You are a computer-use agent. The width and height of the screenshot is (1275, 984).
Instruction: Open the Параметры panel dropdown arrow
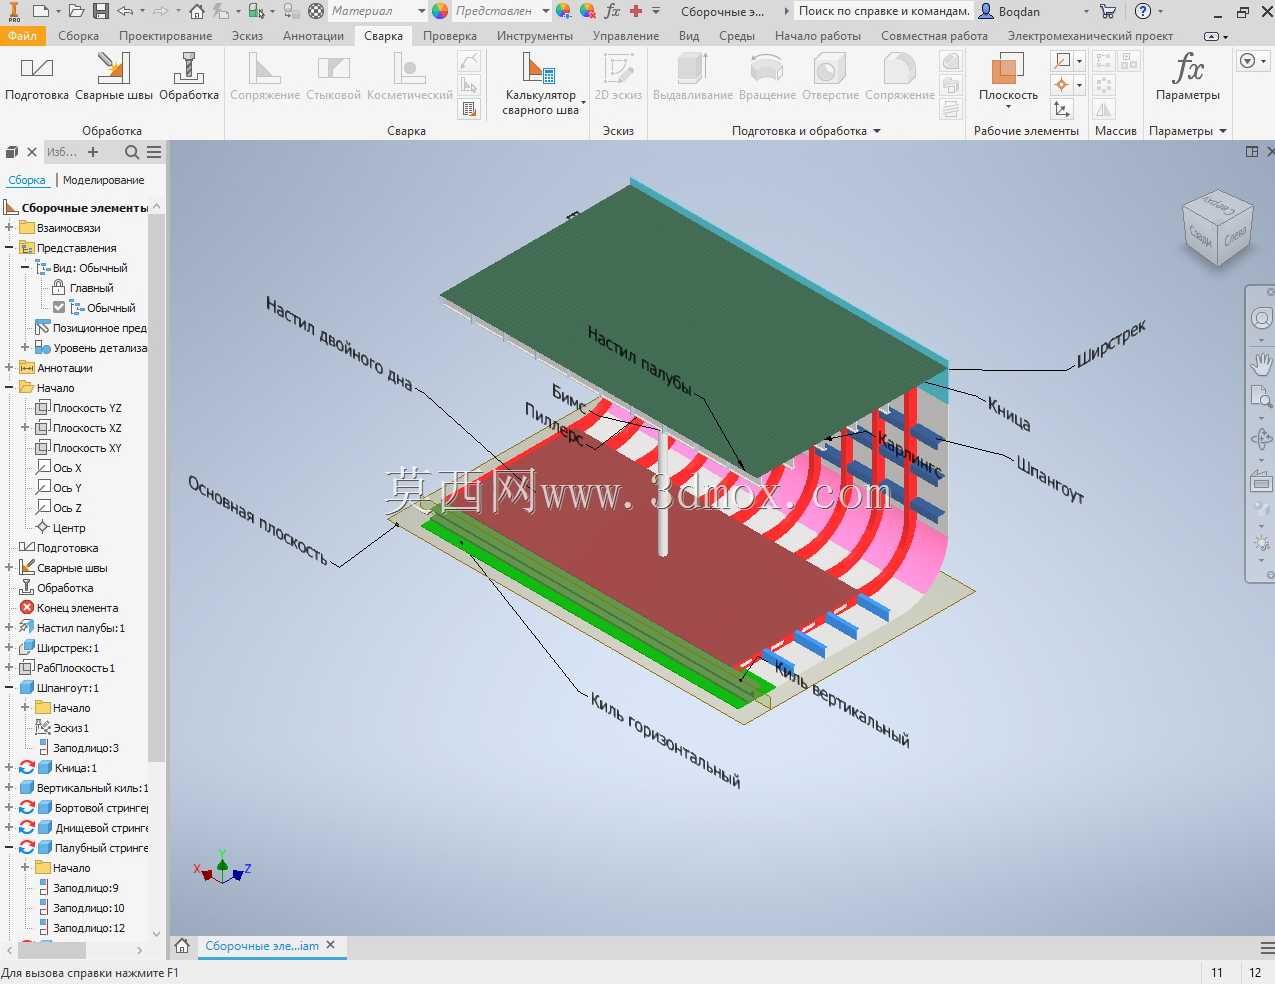point(1222,131)
